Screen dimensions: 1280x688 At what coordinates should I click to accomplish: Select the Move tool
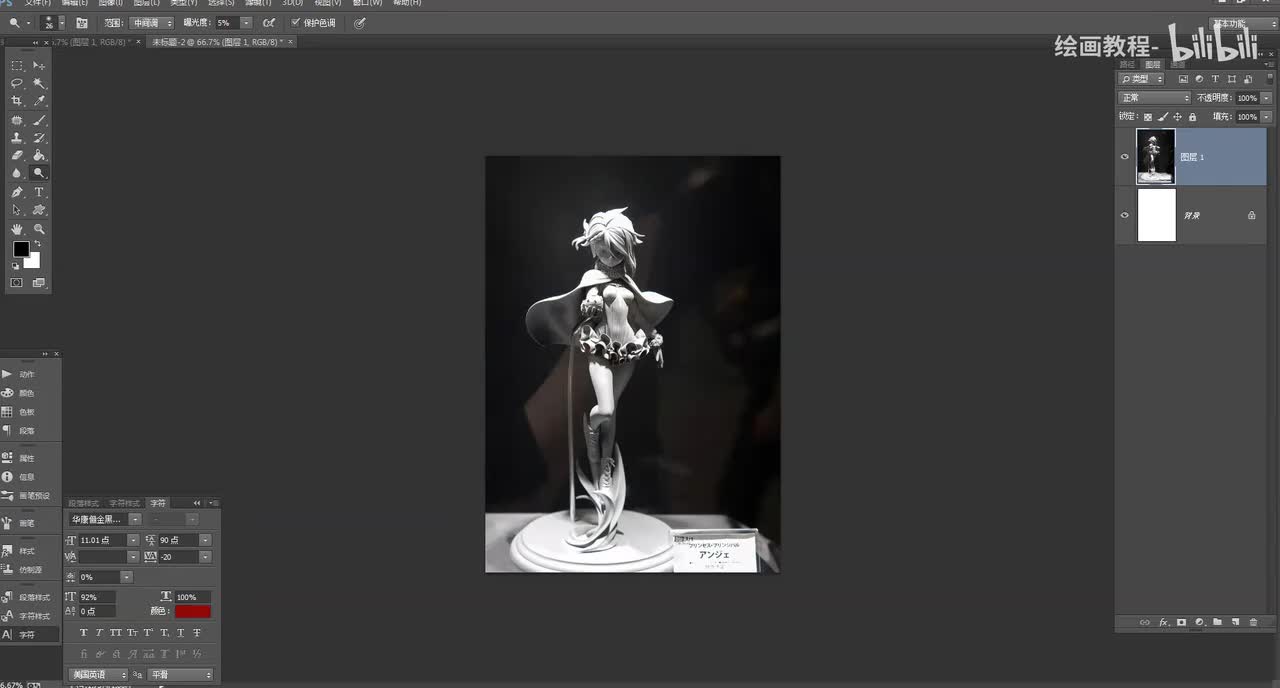pos(39,65)
